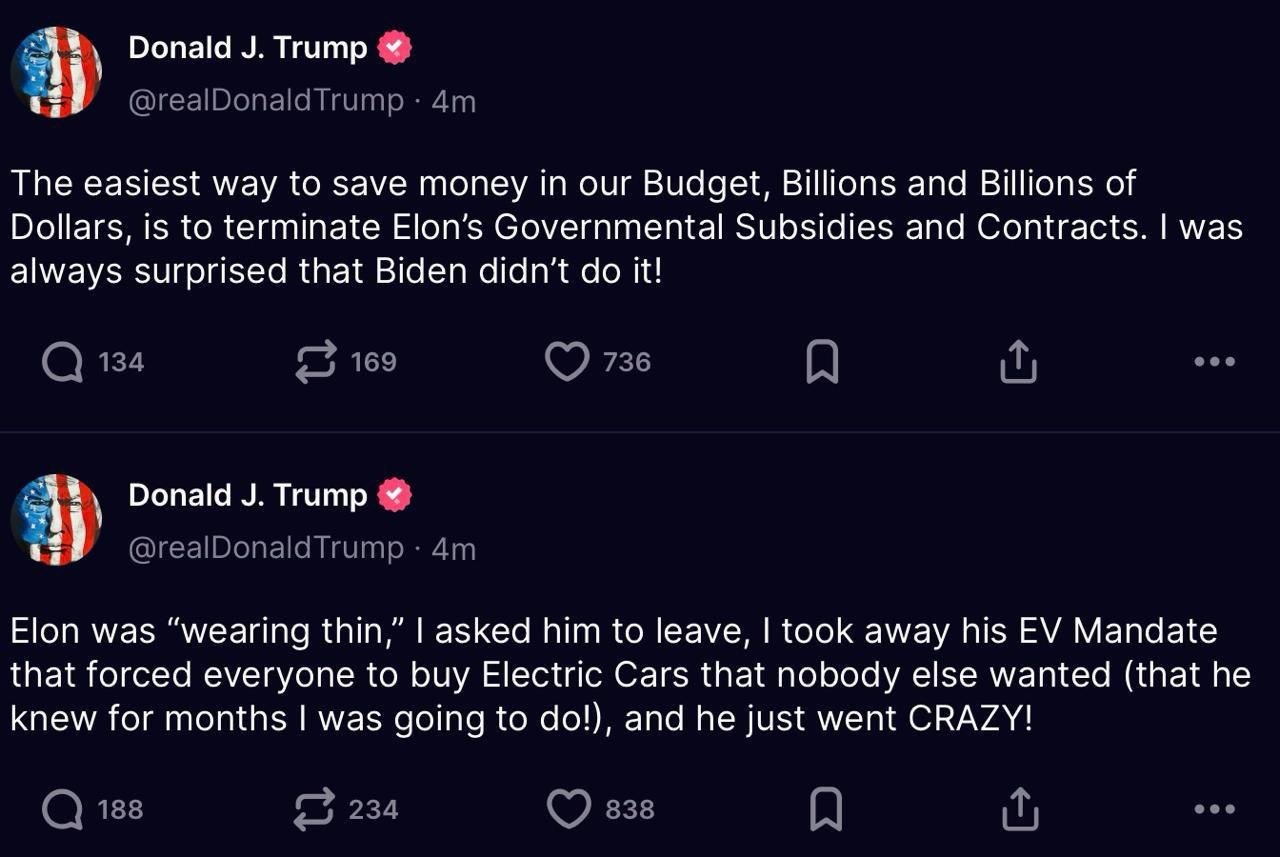
Task: Click the verified badge on first post
Action: coord(394,48)
